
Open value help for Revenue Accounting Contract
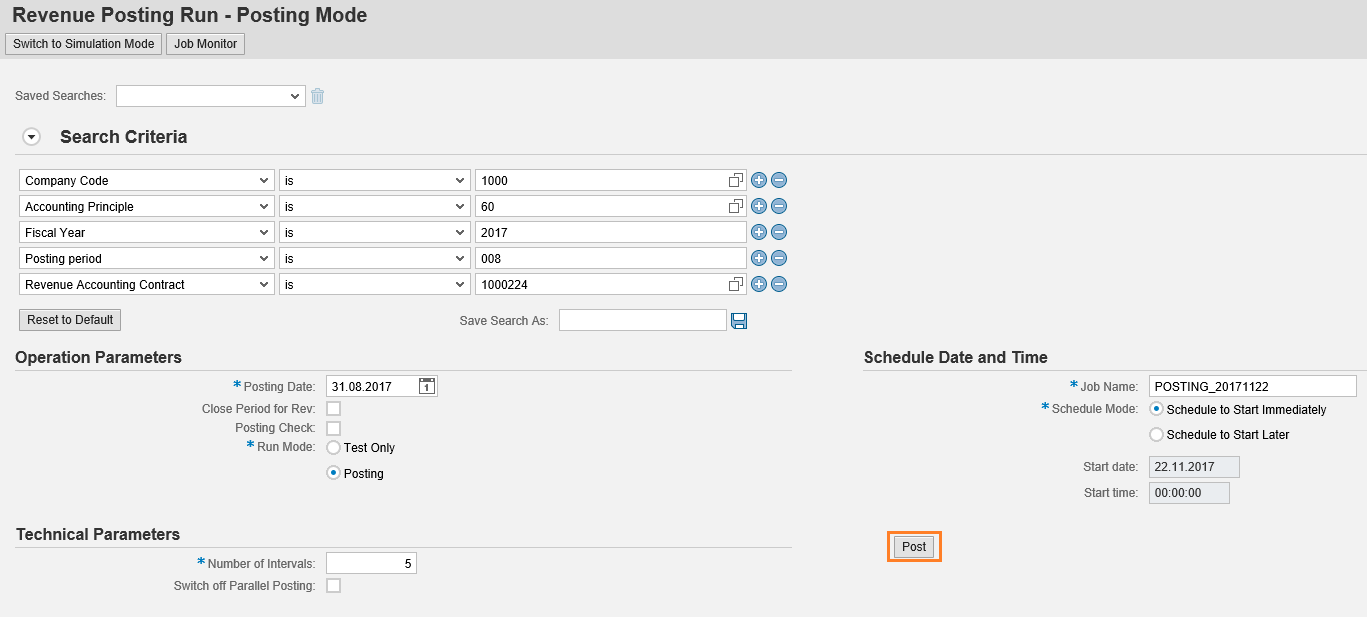click(x=735, y=283)
